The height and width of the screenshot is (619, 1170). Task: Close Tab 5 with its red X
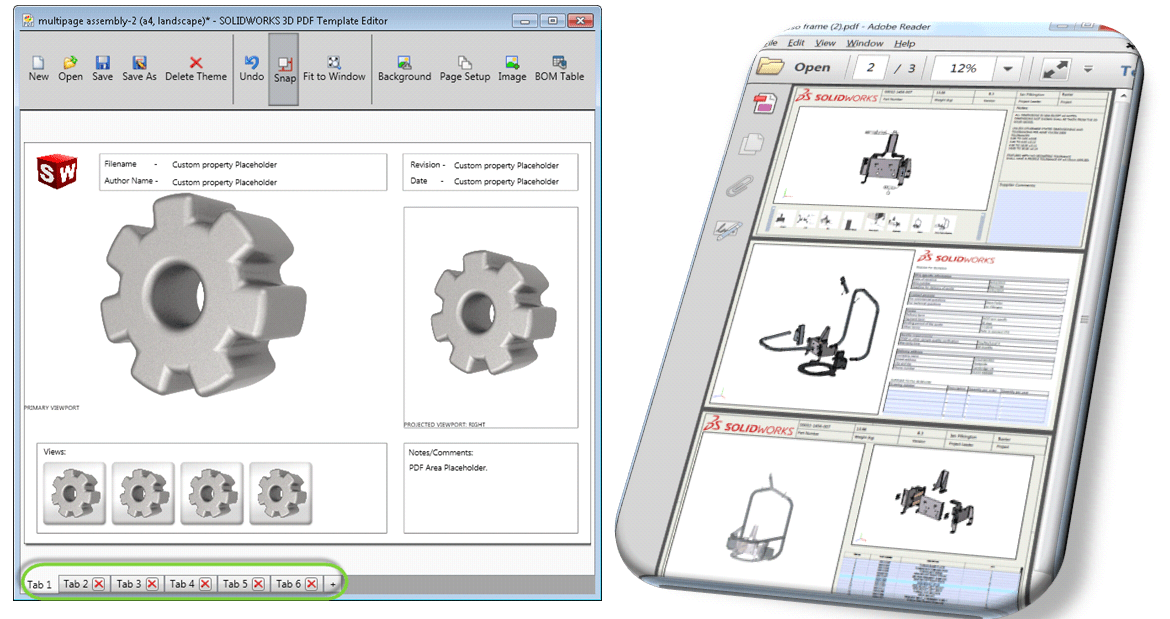258,584
